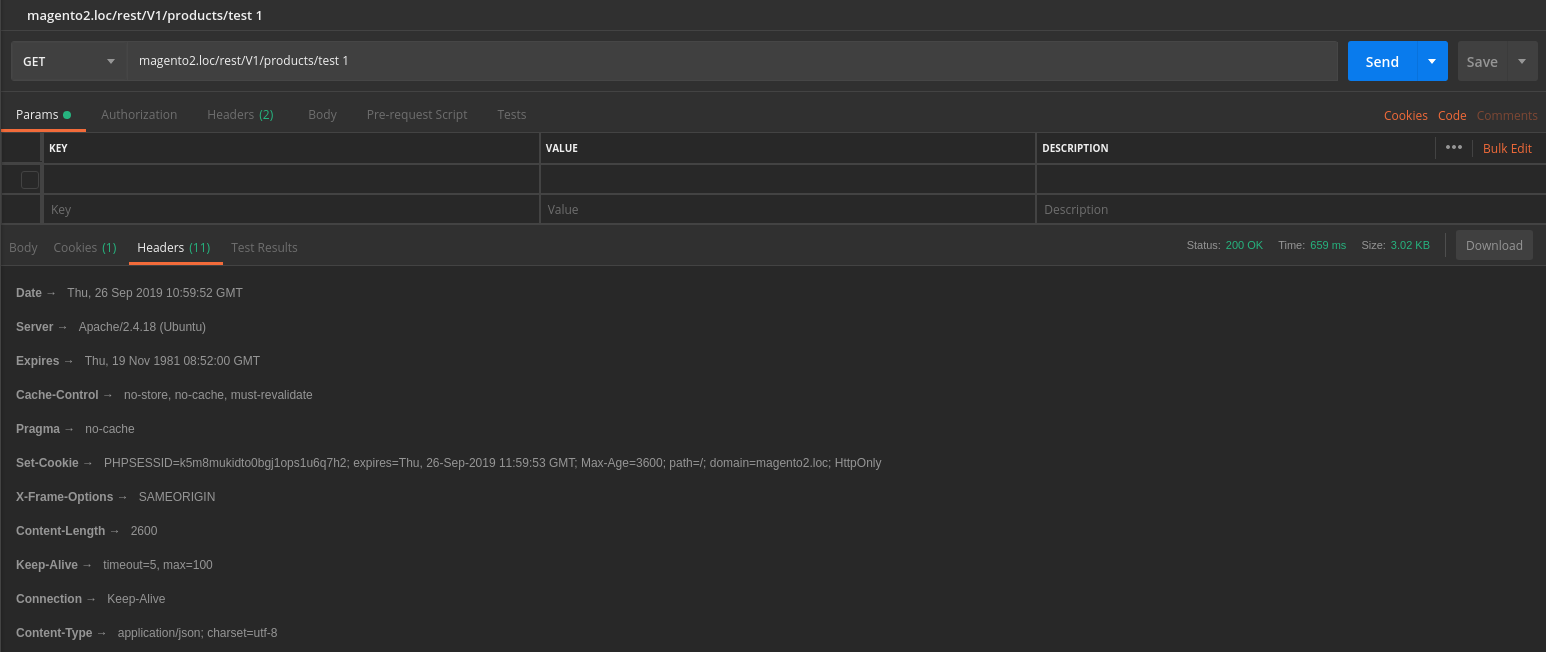Open the Code link
The height and width of the screenshot is (652, 1546).
(x=1452, y=116)
